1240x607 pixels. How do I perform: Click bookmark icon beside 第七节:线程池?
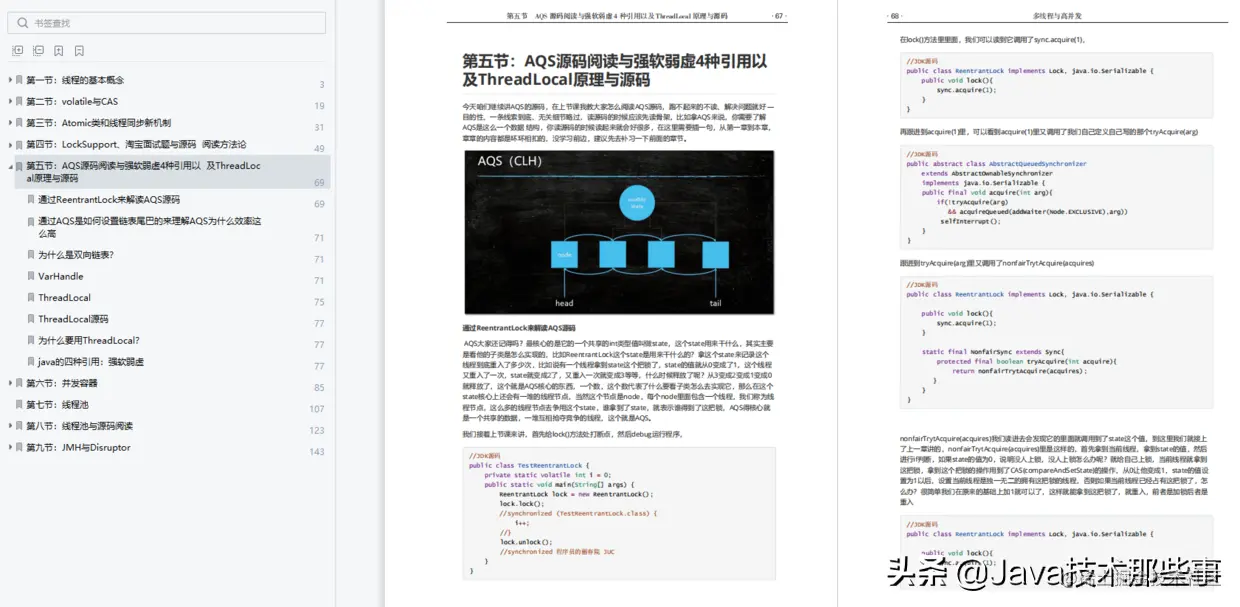19,405
